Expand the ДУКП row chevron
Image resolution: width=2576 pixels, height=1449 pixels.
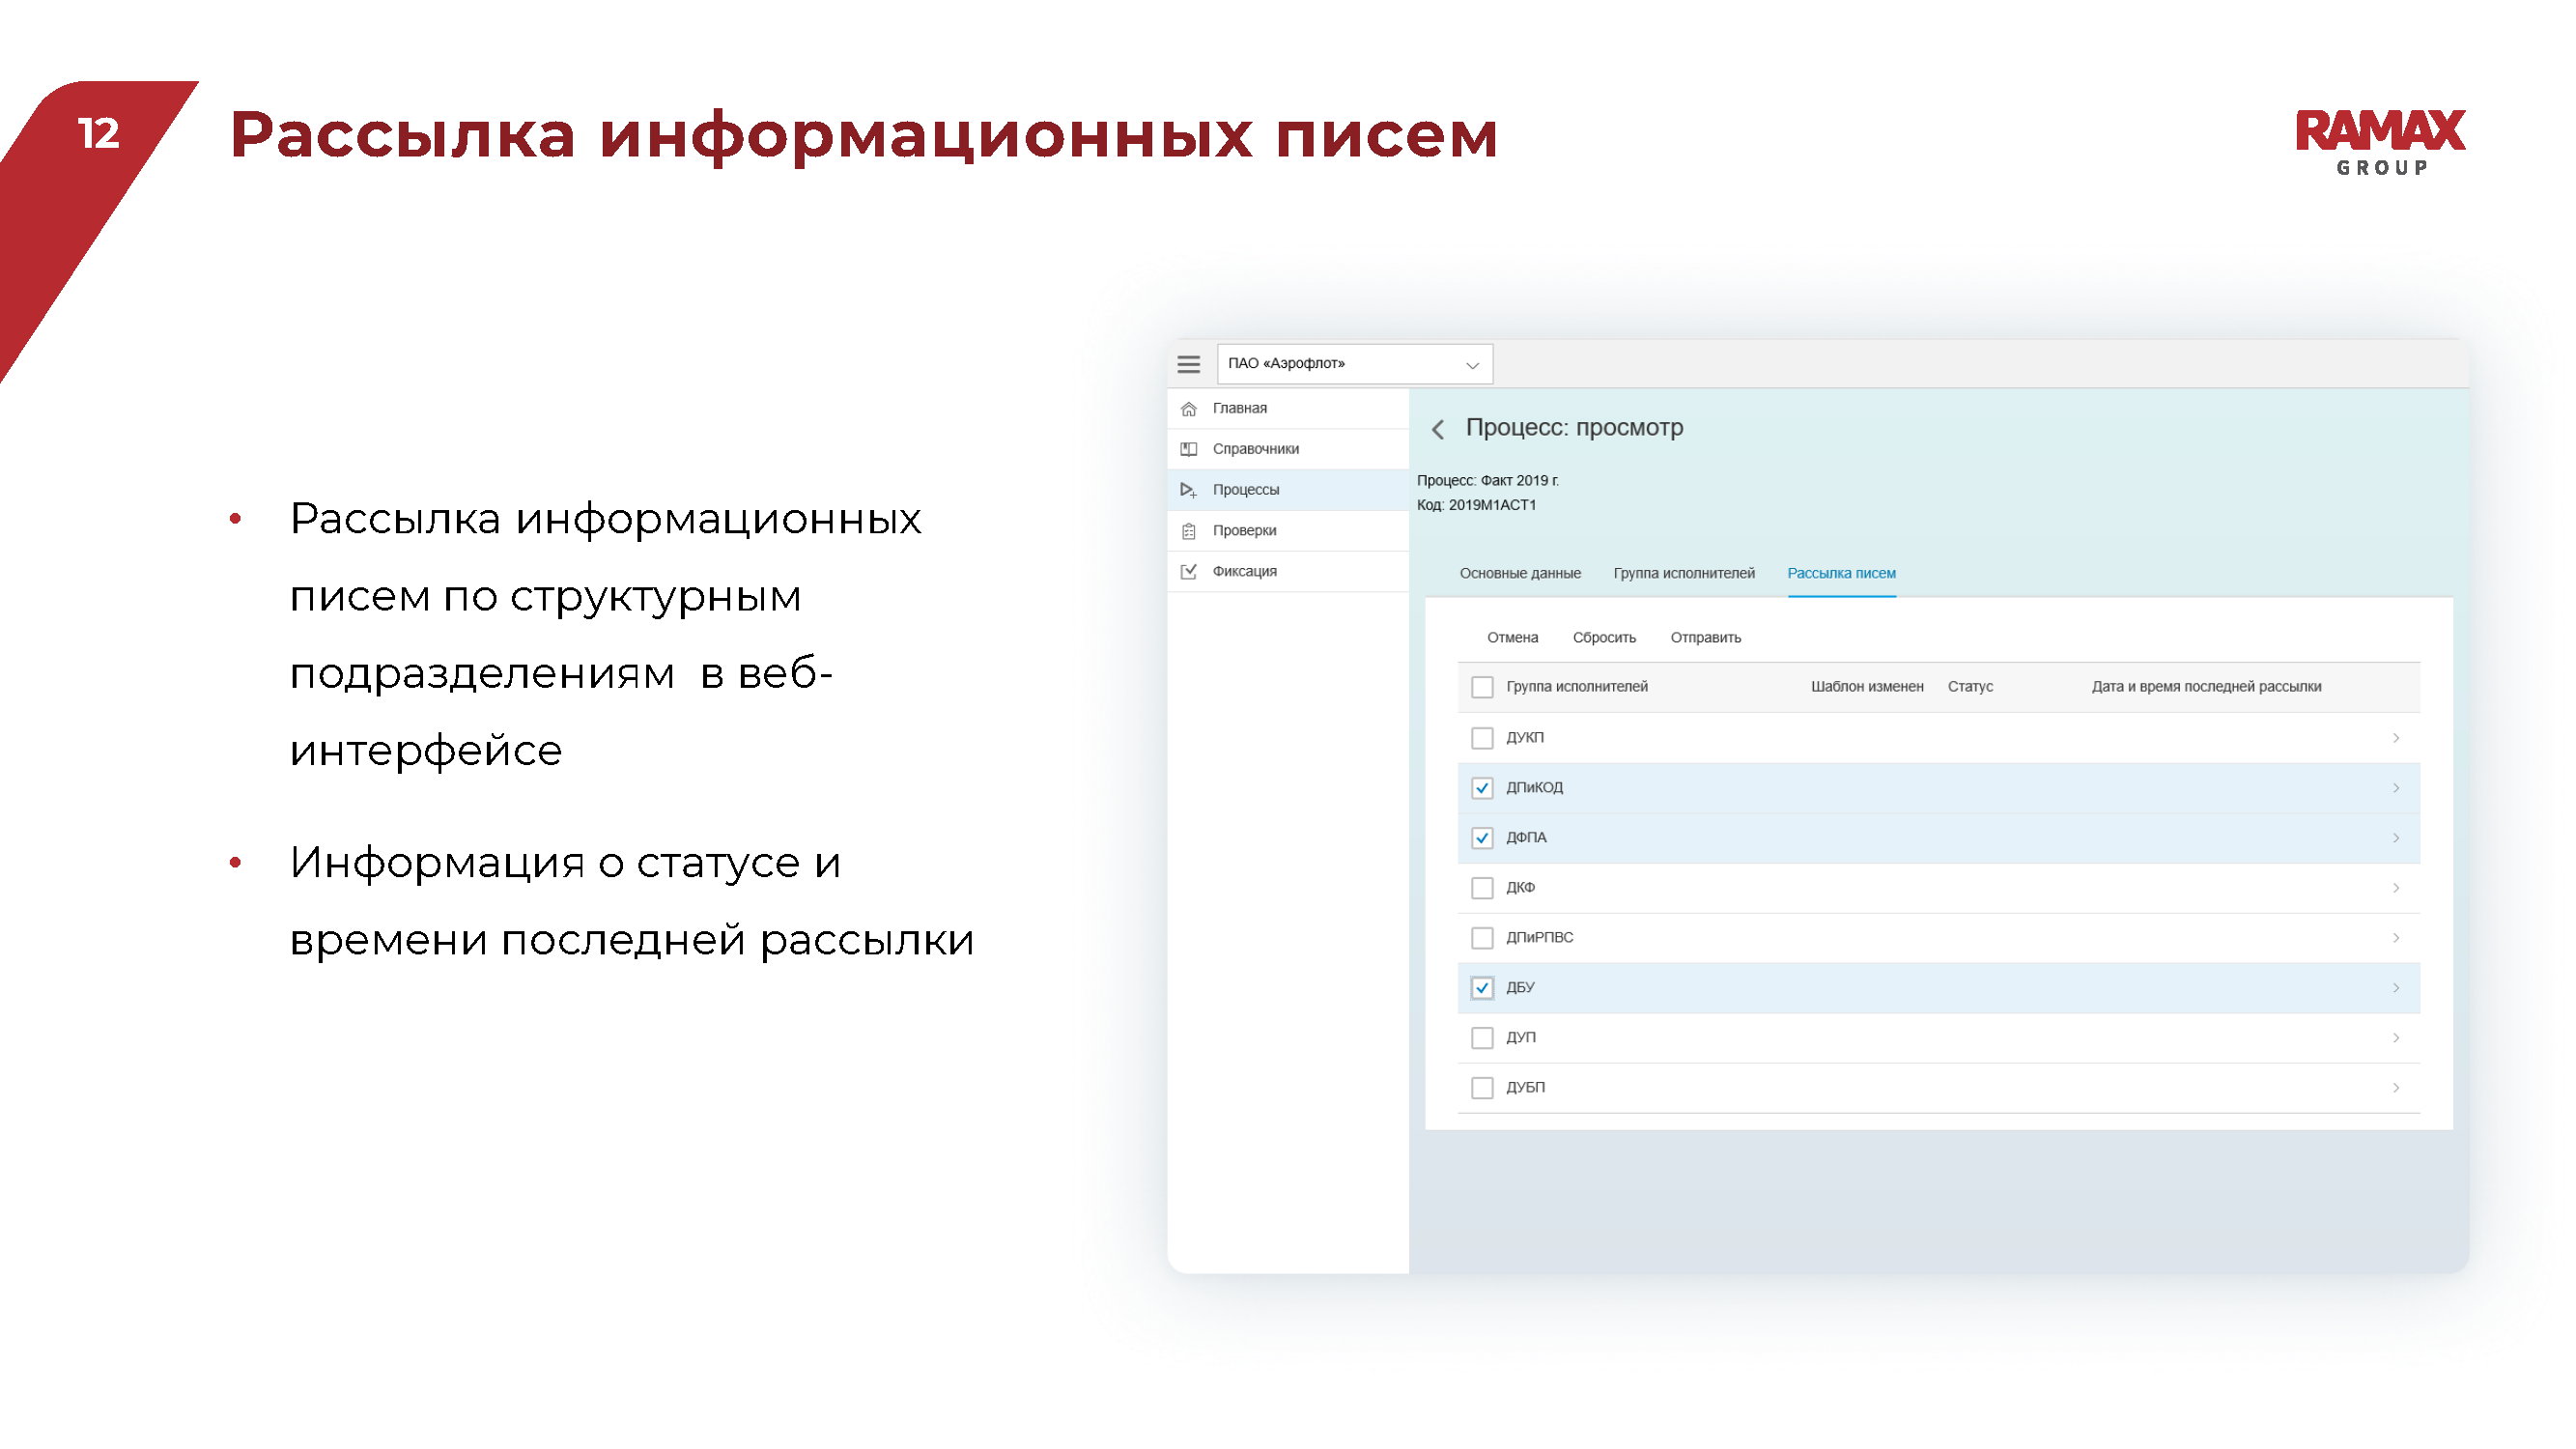coord(2395,738)
